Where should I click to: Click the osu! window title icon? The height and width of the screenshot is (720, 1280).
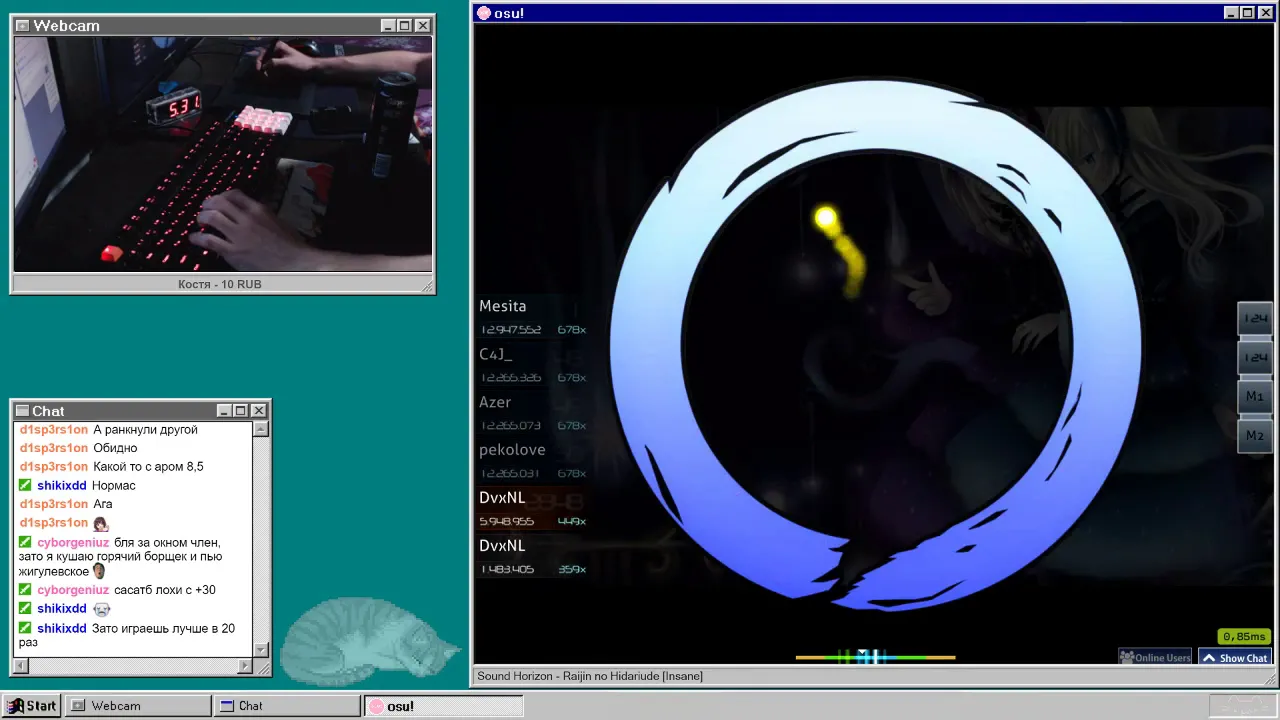(484, 13)
